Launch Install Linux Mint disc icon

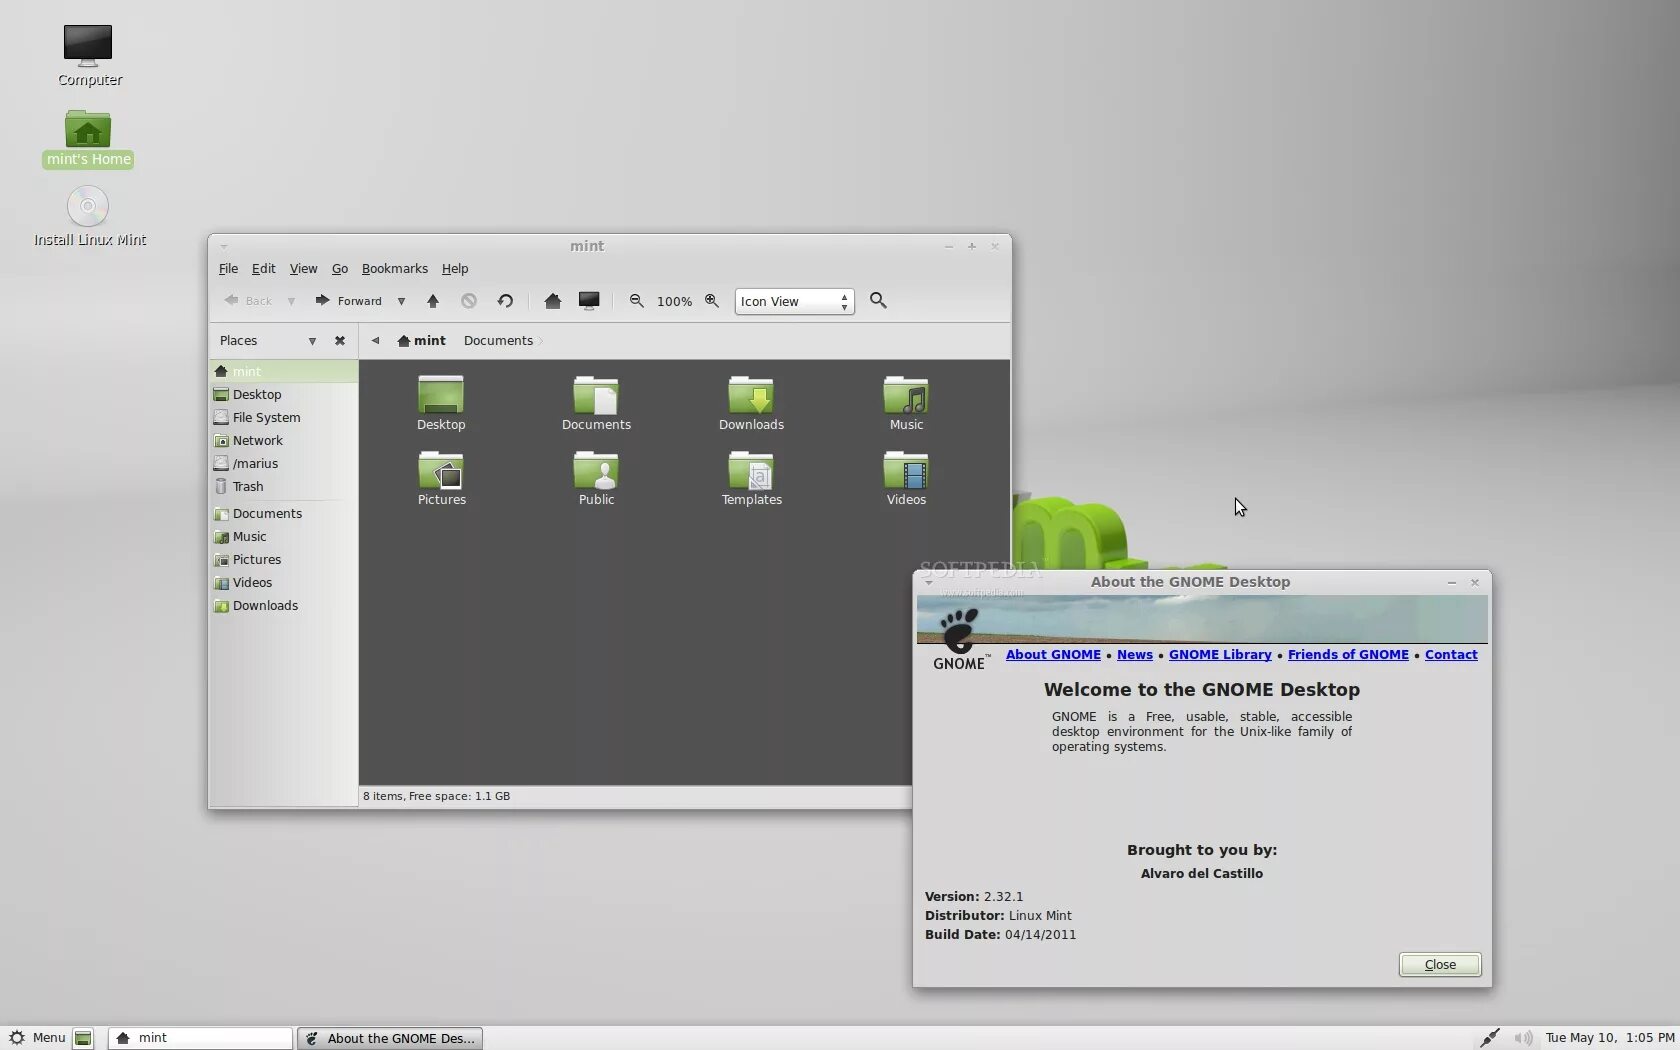tap(88, 207)
